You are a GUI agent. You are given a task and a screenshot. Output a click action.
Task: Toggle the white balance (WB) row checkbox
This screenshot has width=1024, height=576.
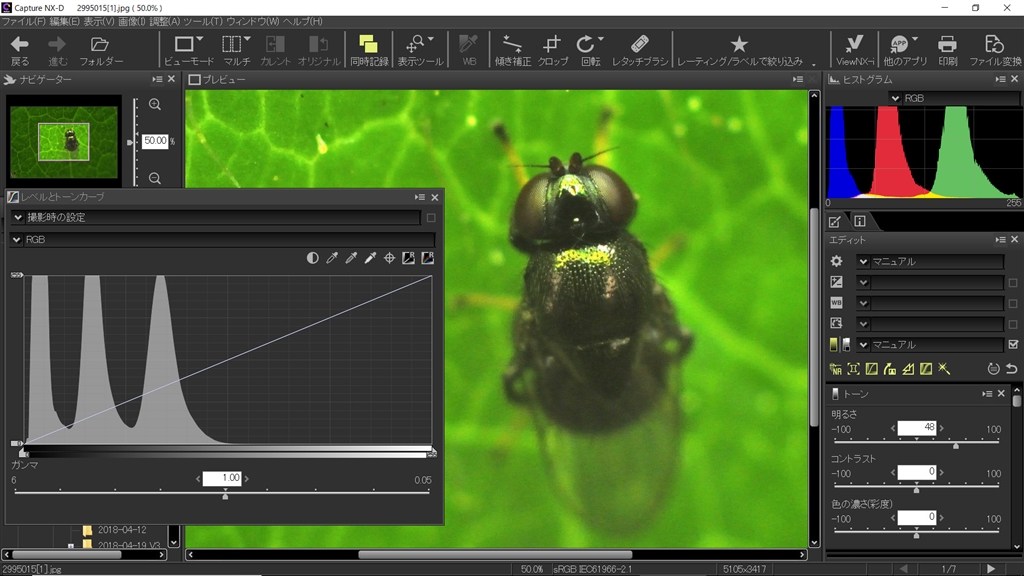click(1013, 303)
